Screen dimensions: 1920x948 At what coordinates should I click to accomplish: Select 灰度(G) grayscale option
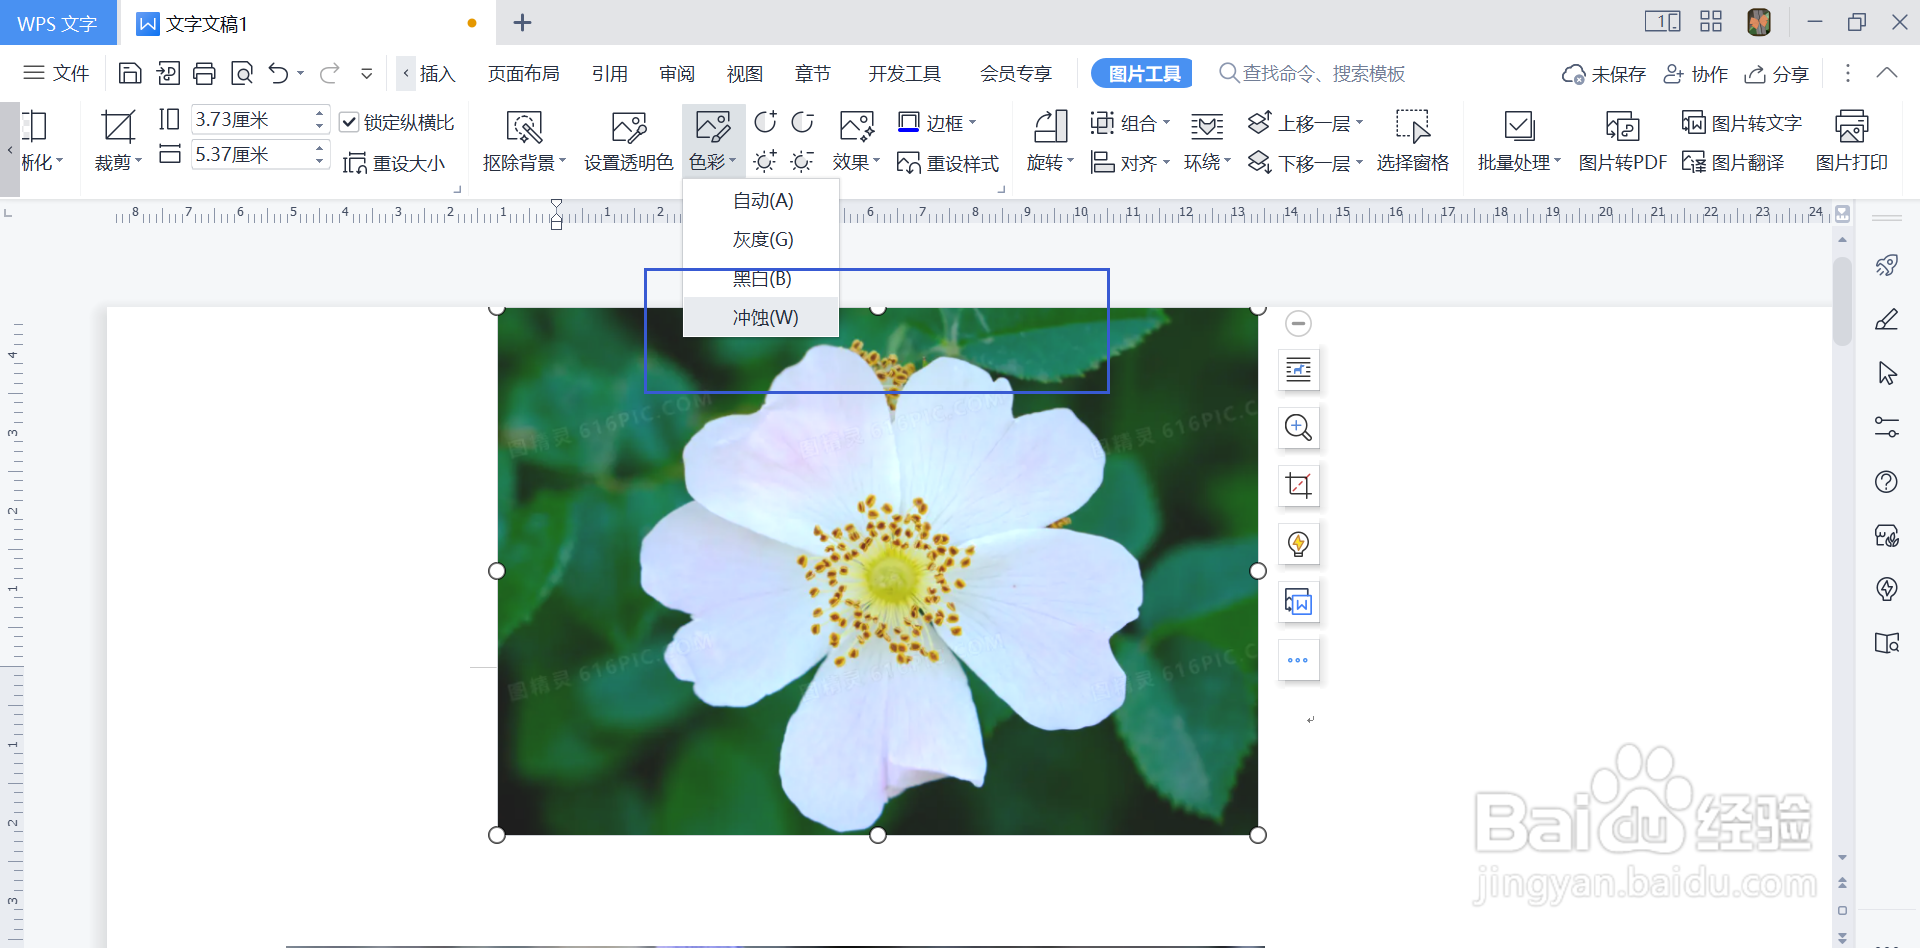pyautogui.click(x=762, y=239)
